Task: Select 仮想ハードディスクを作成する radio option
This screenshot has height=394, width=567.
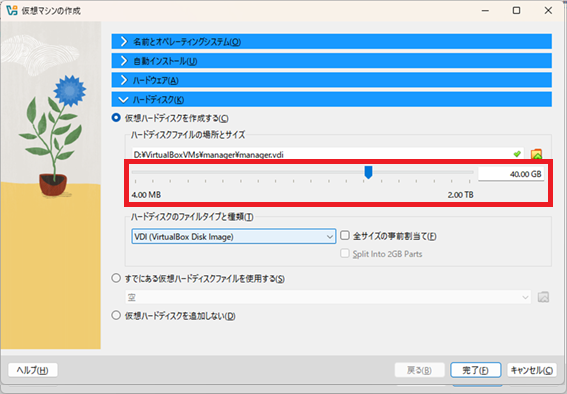Action: (x=116, y=118)
